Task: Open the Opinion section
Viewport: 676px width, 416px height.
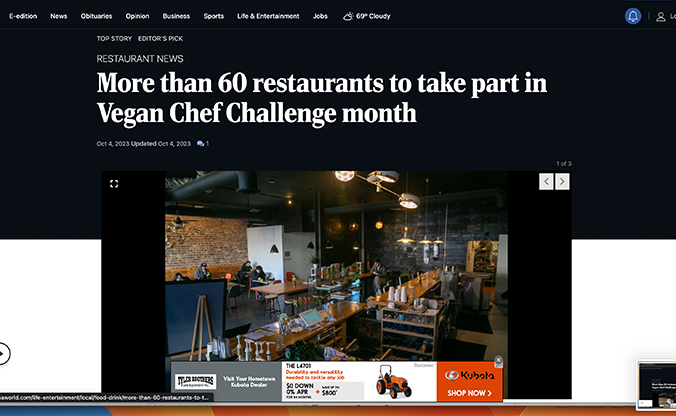Action: [x=138, y=16]
